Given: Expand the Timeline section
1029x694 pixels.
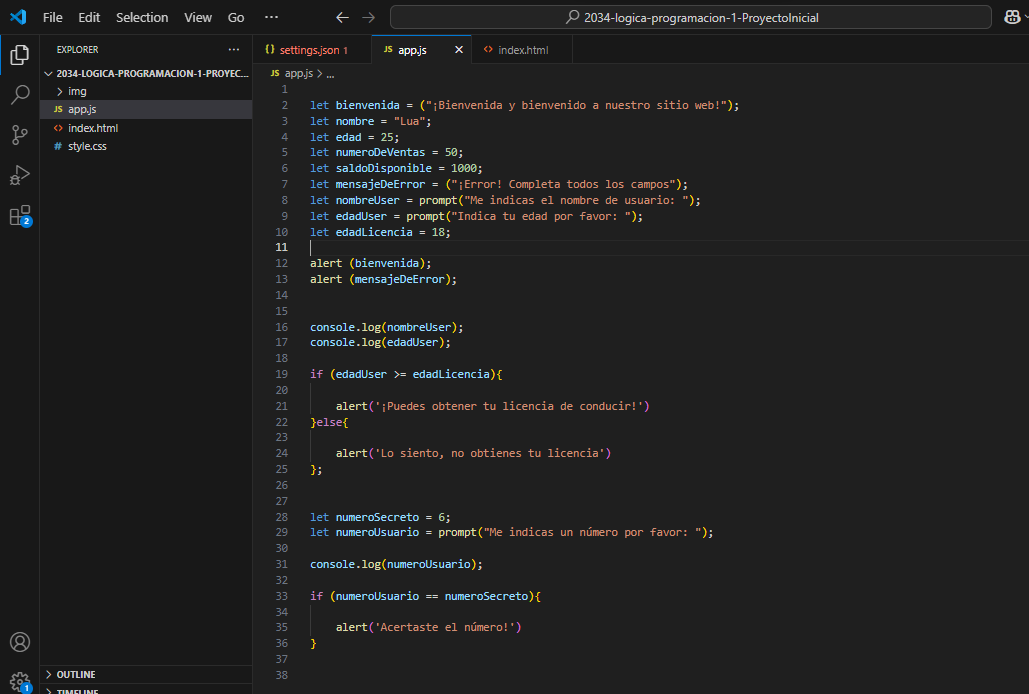Looking at the screenshot, I should tap(146, 690).
